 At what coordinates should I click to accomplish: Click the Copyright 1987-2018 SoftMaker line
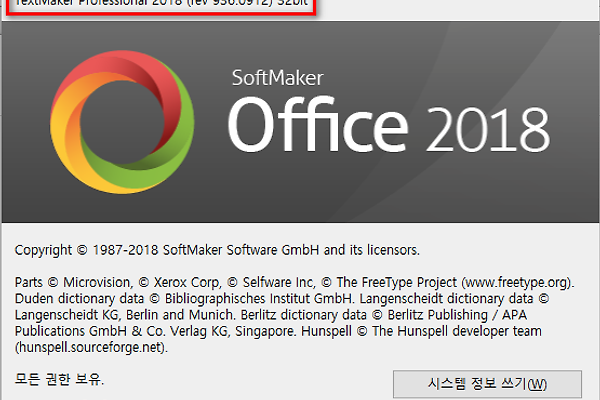218,248
